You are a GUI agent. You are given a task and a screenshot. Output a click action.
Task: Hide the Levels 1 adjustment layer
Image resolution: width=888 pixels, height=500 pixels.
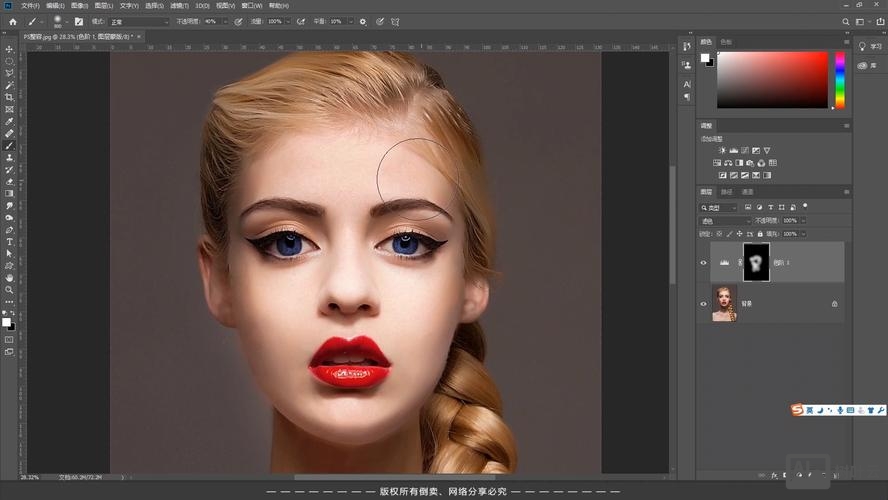tap(703, 262)
